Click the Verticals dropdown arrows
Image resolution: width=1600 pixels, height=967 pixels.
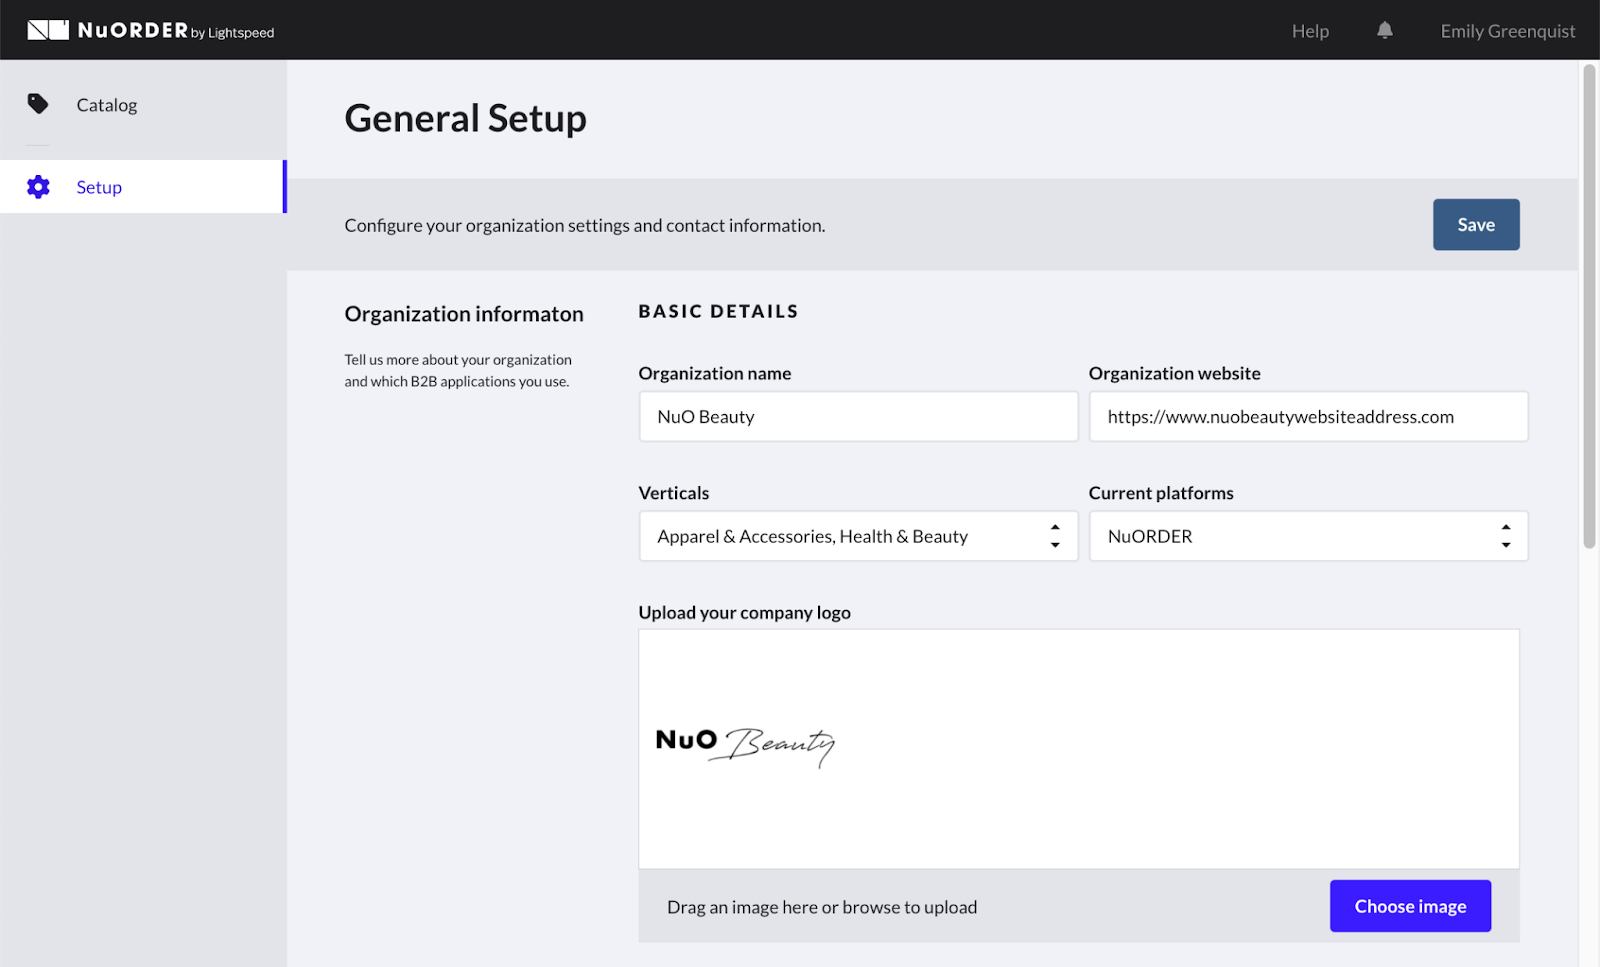point(1055,536)
